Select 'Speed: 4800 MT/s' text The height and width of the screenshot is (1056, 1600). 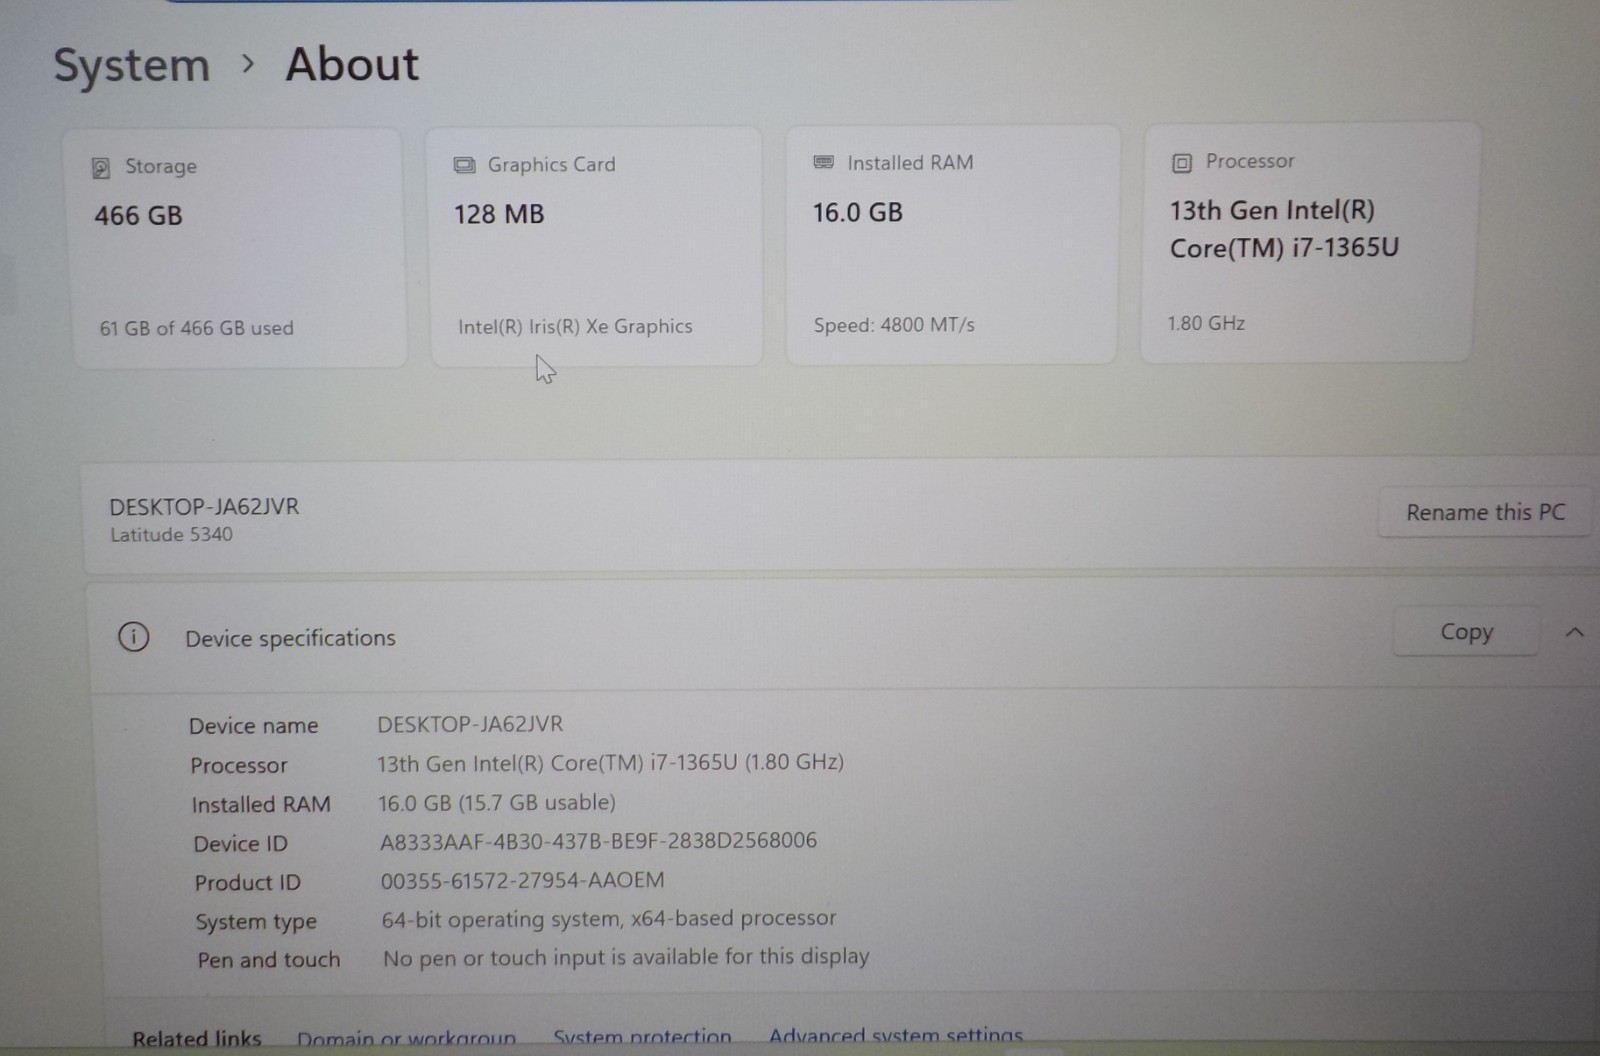click(894, 325)
